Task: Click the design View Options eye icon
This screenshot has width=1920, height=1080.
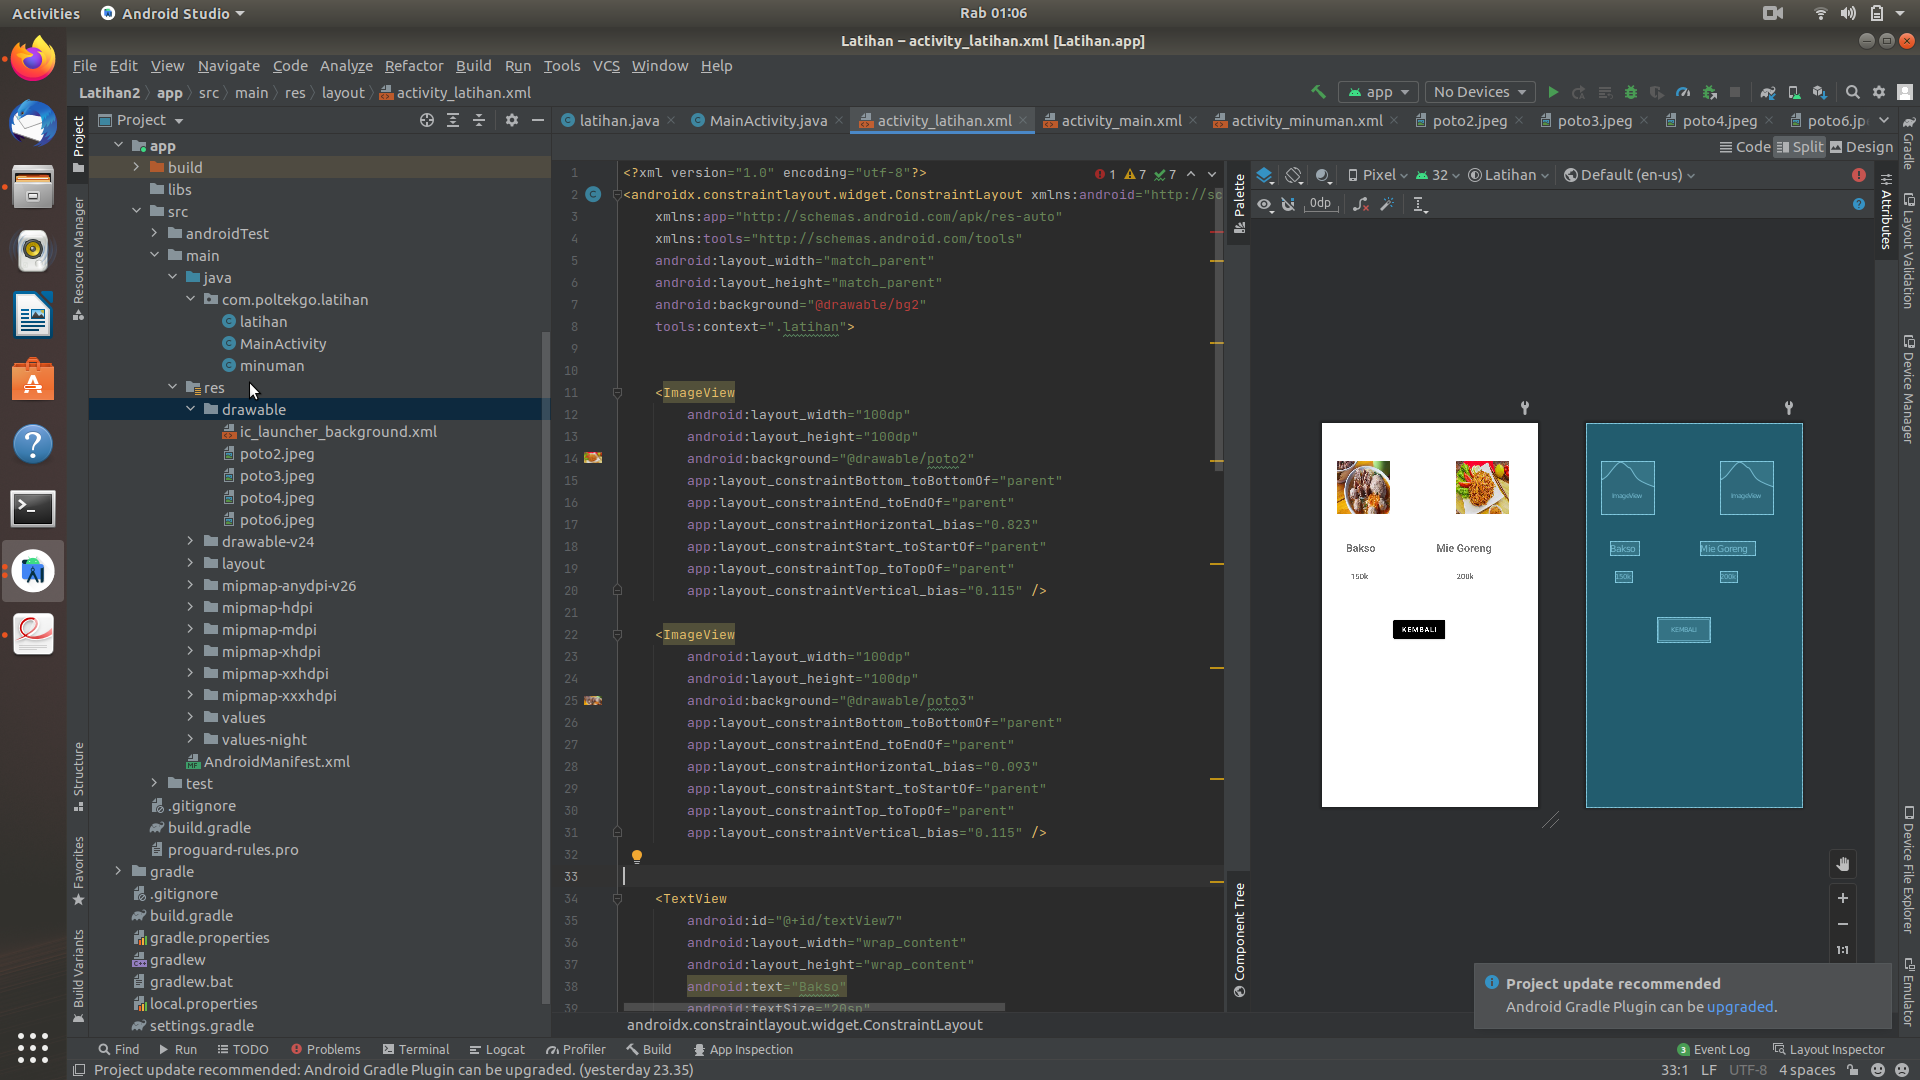Action: point(1265,204)
